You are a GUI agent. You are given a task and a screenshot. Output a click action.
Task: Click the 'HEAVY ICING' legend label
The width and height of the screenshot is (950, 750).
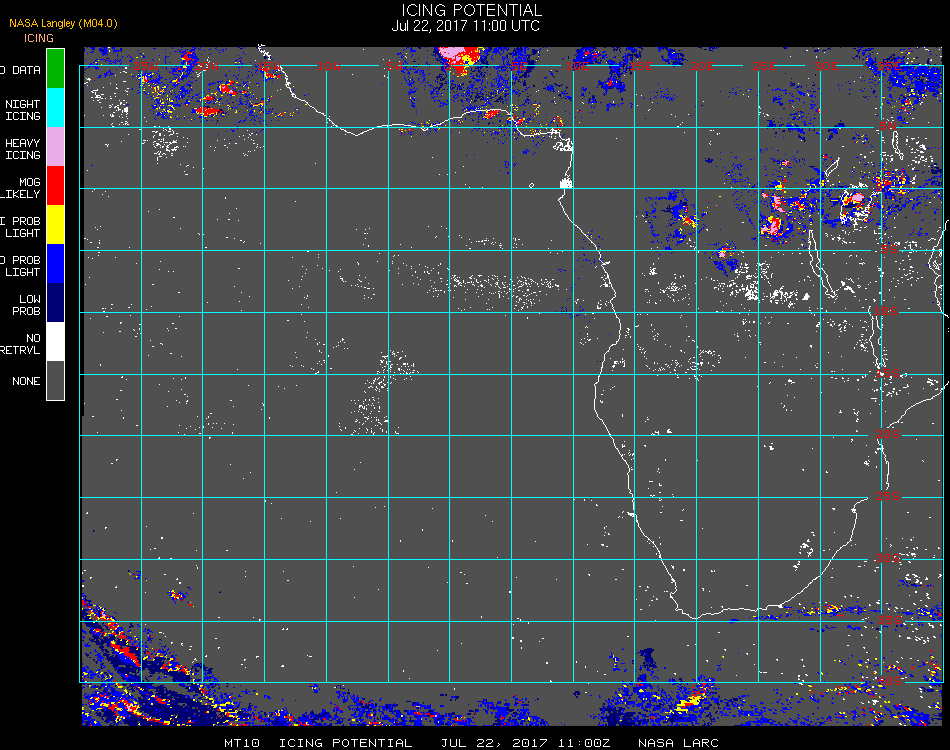point(22,149)
